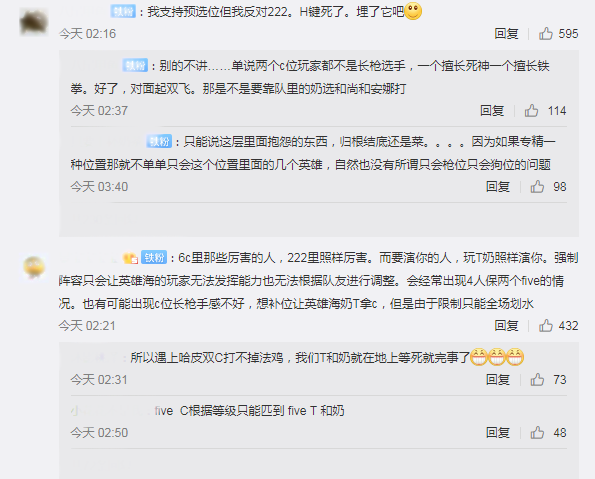
Task: Reply to the 02:50 sub-comment
Action: 498,432
